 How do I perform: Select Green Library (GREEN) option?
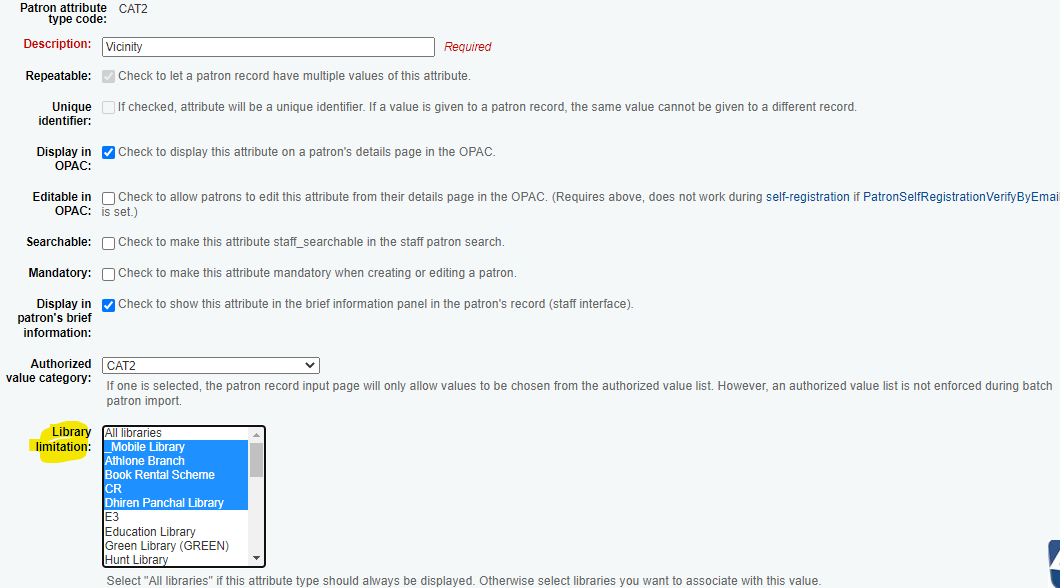176,545
